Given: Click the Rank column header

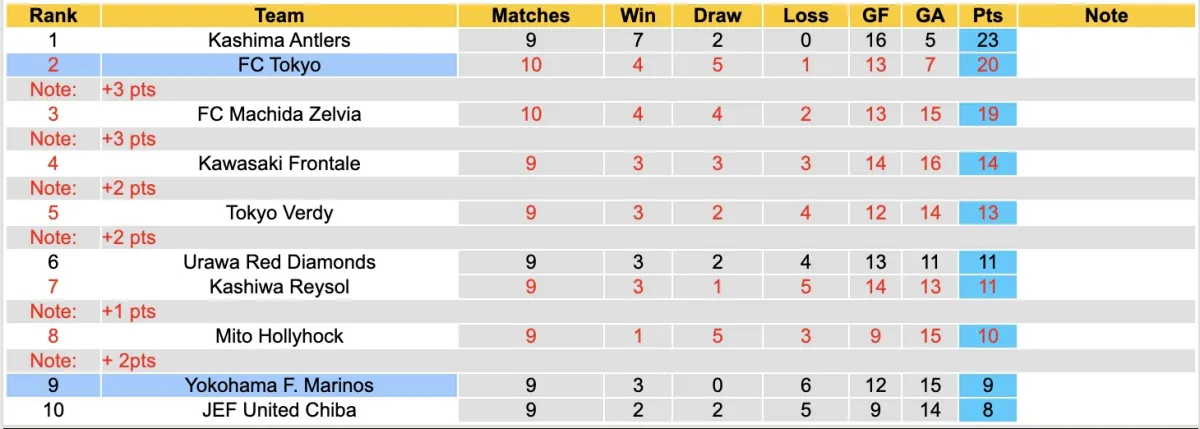Looking at the screenshot, I should click(x=53, y=16).
